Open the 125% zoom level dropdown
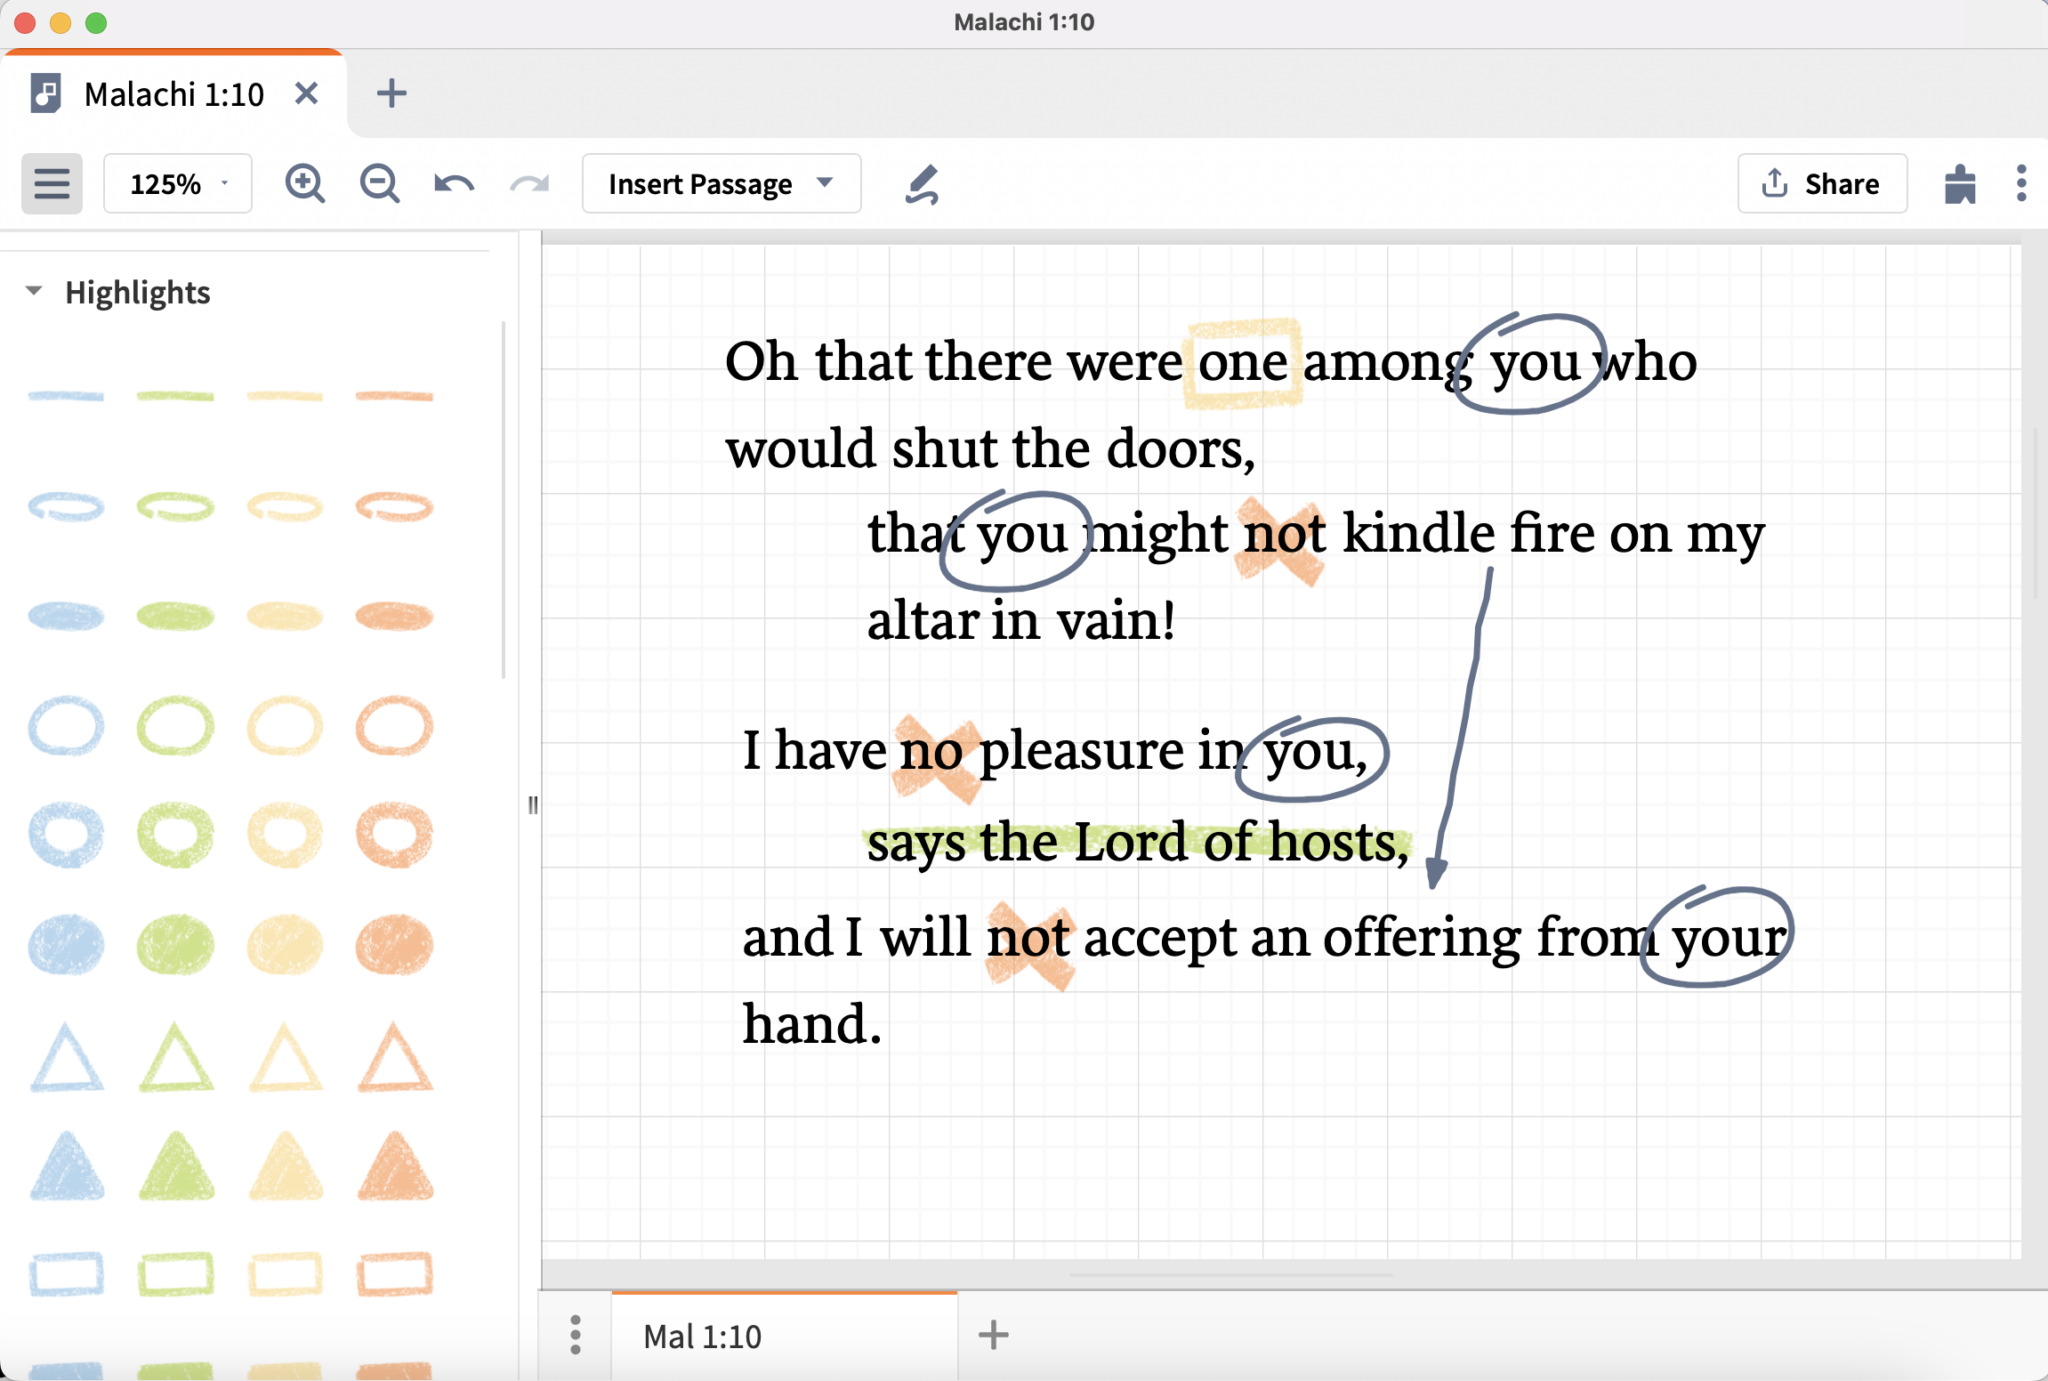2048x1381 pixels. click(178, 184)
